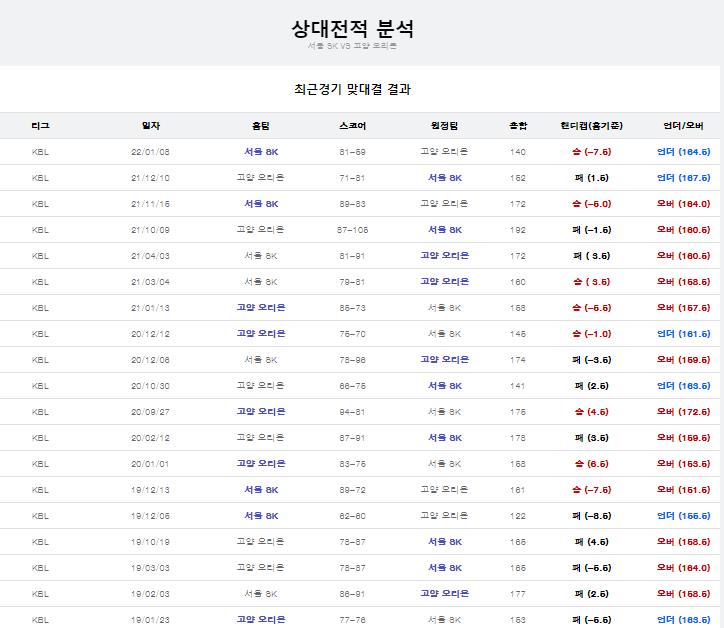Screen dimensions: 724x628
Task: Select the 홈팀 column header
Action: coord(261,126)
